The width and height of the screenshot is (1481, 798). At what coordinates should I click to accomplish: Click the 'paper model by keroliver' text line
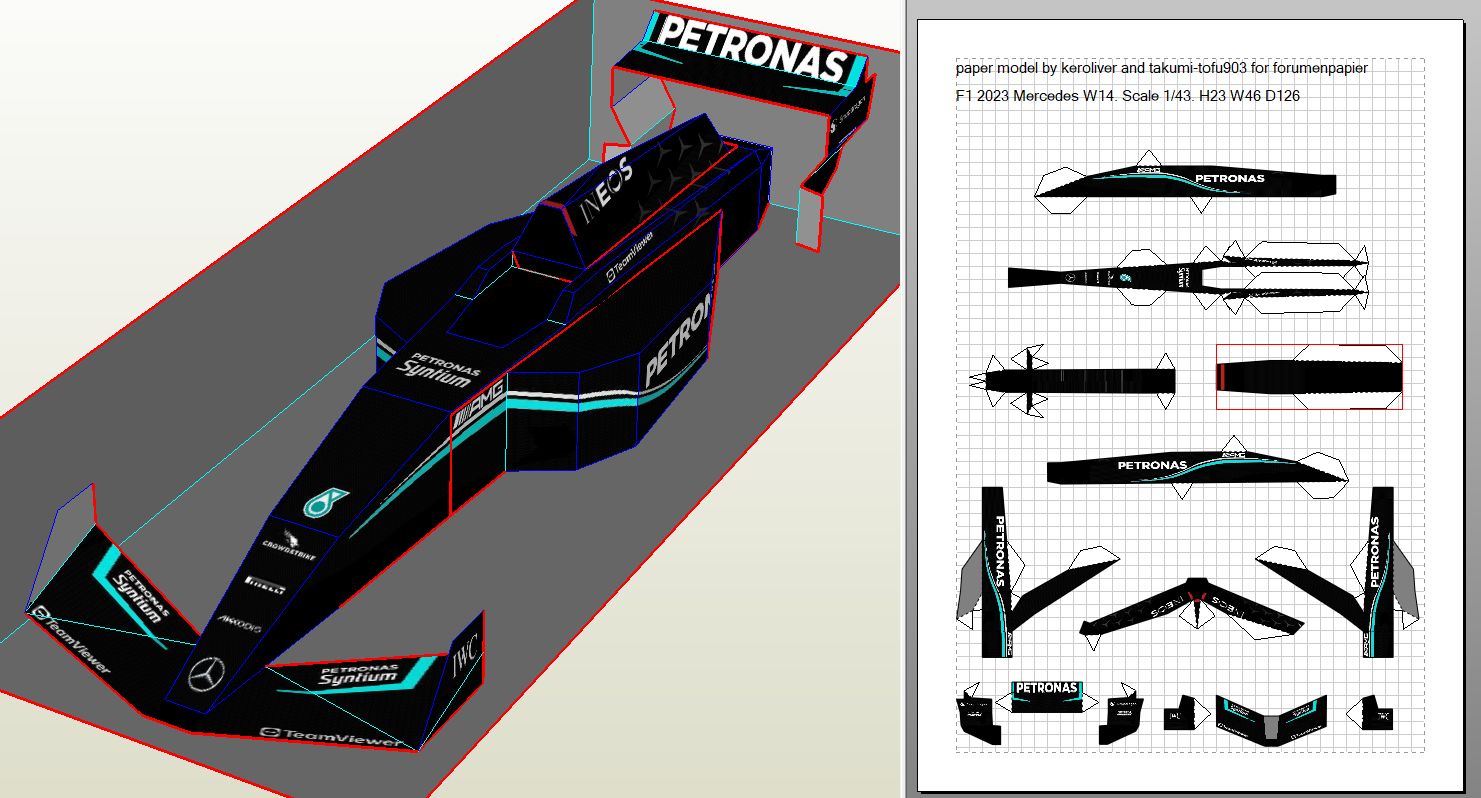tap(1161, 69)
